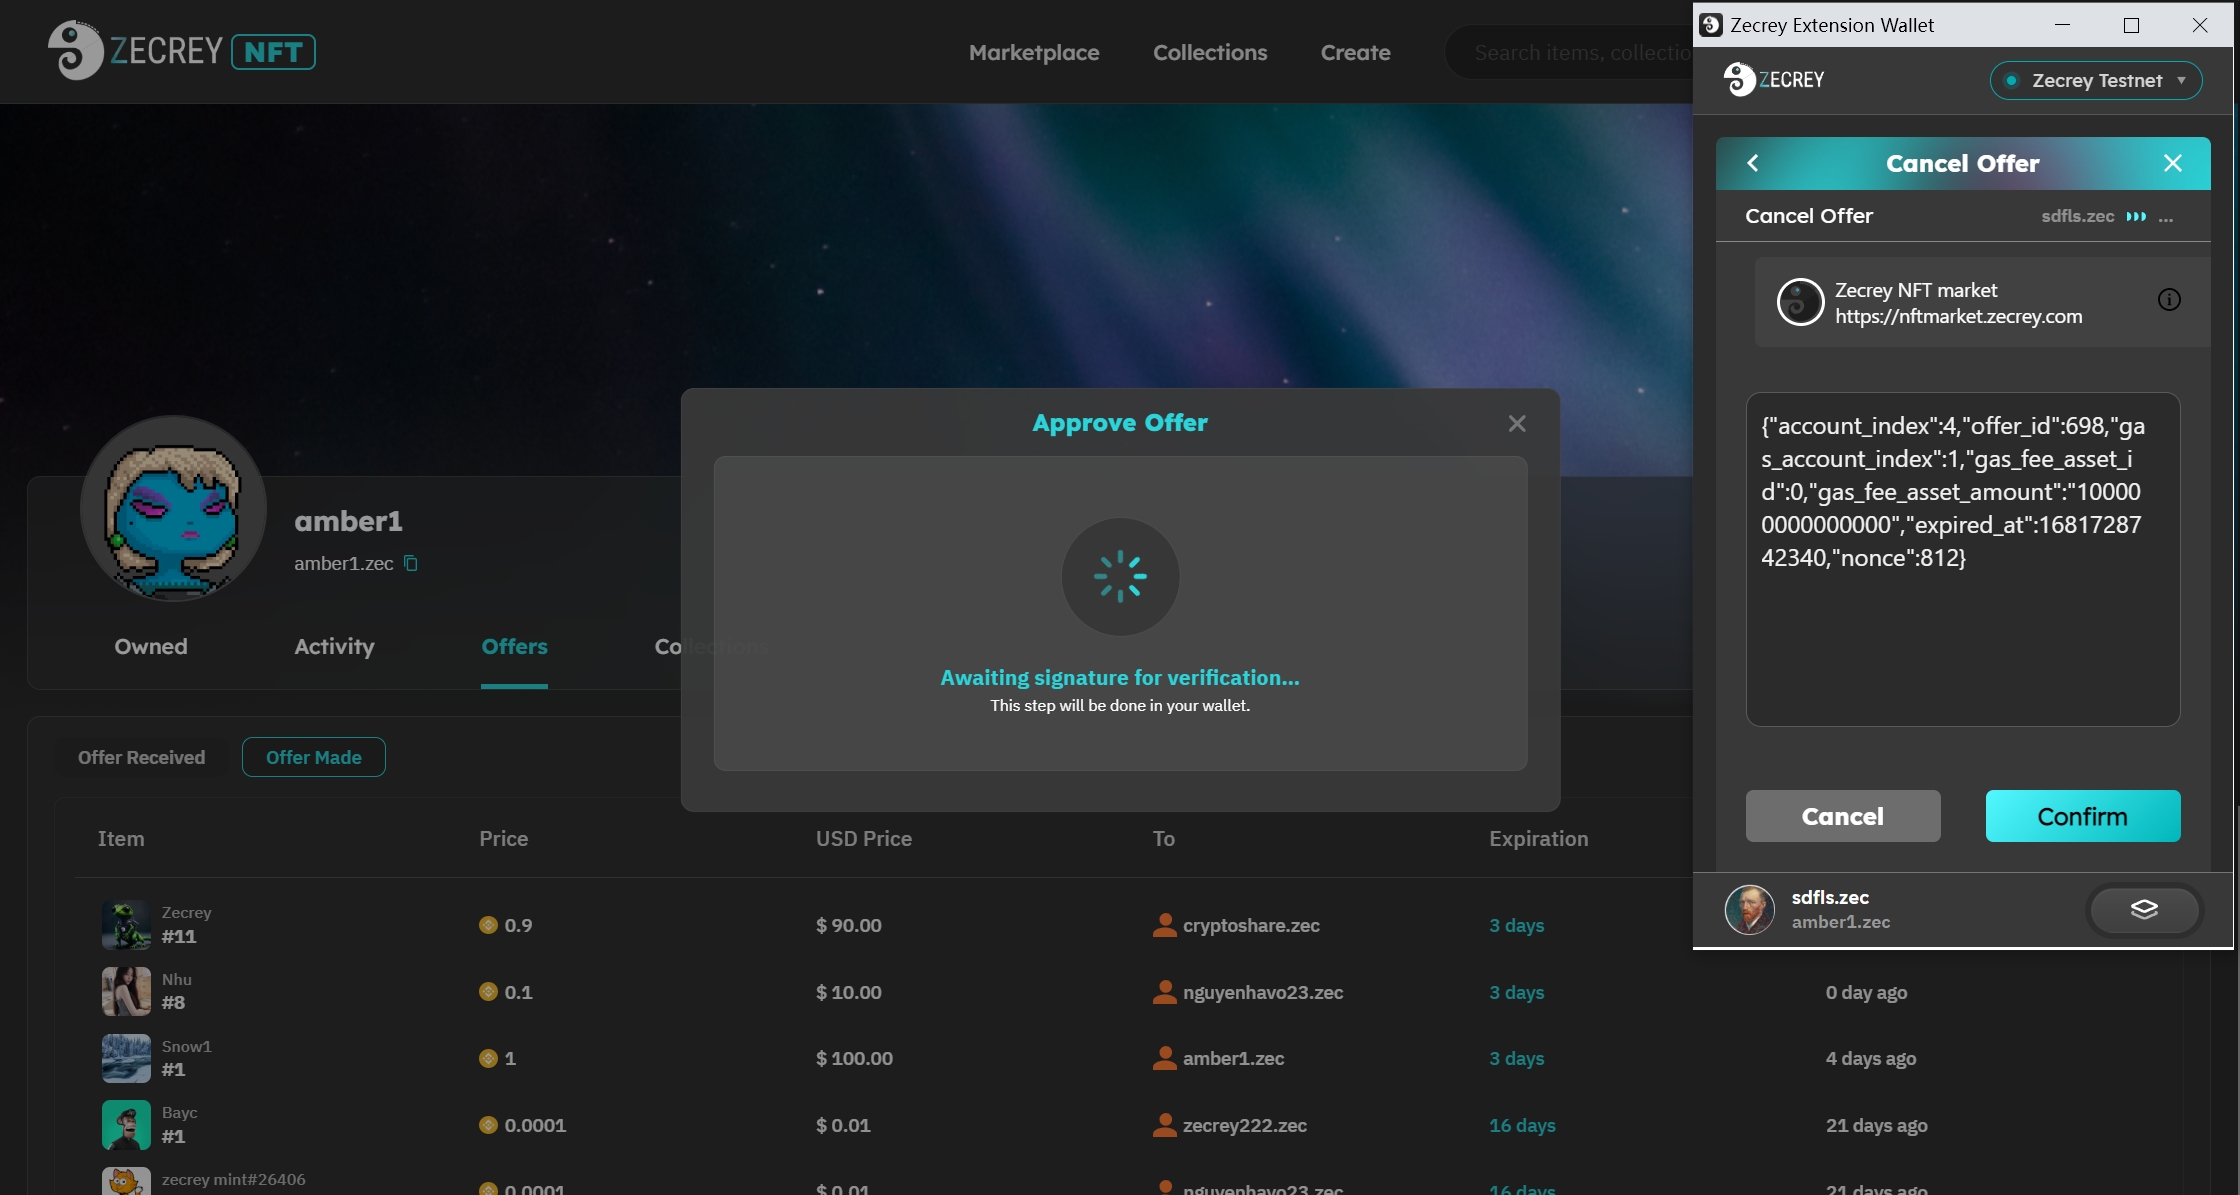Switch to Offer Received filter

coord(141,757)
